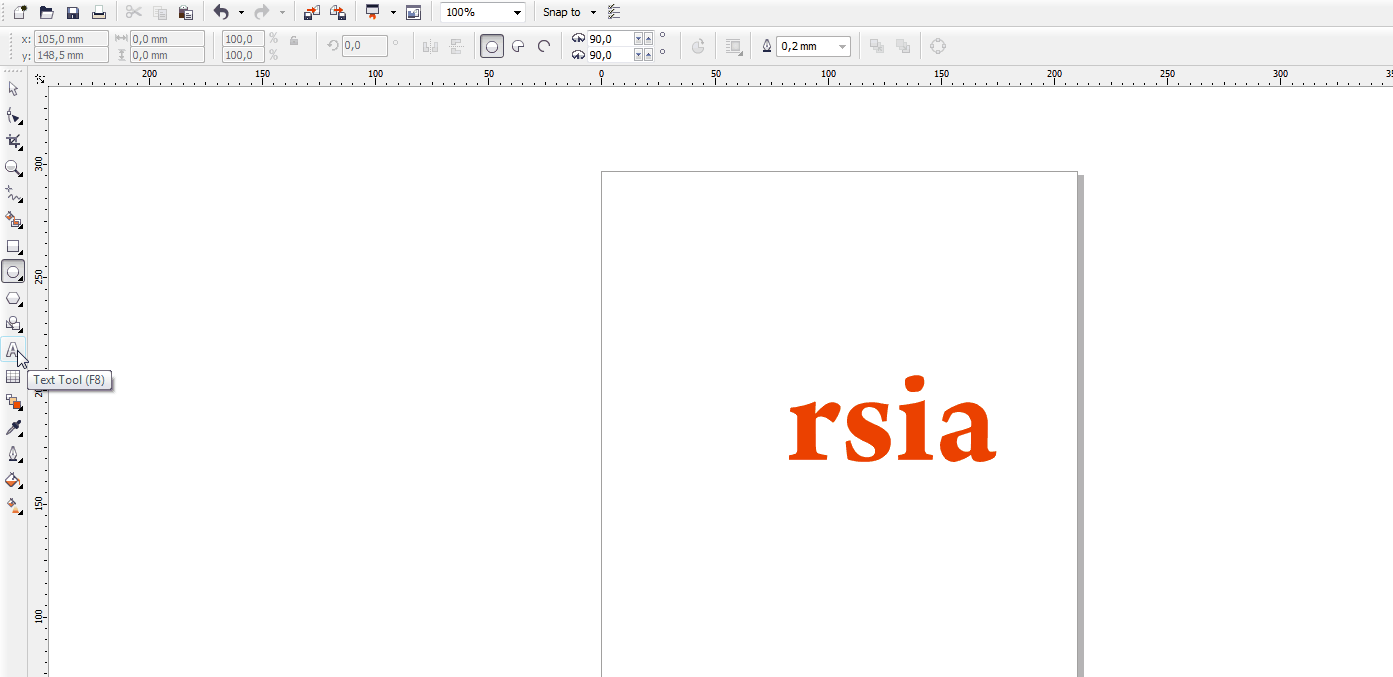Click the orange rsia text on page
Viewport: 1393px width, 677px height.
[892, 420]
